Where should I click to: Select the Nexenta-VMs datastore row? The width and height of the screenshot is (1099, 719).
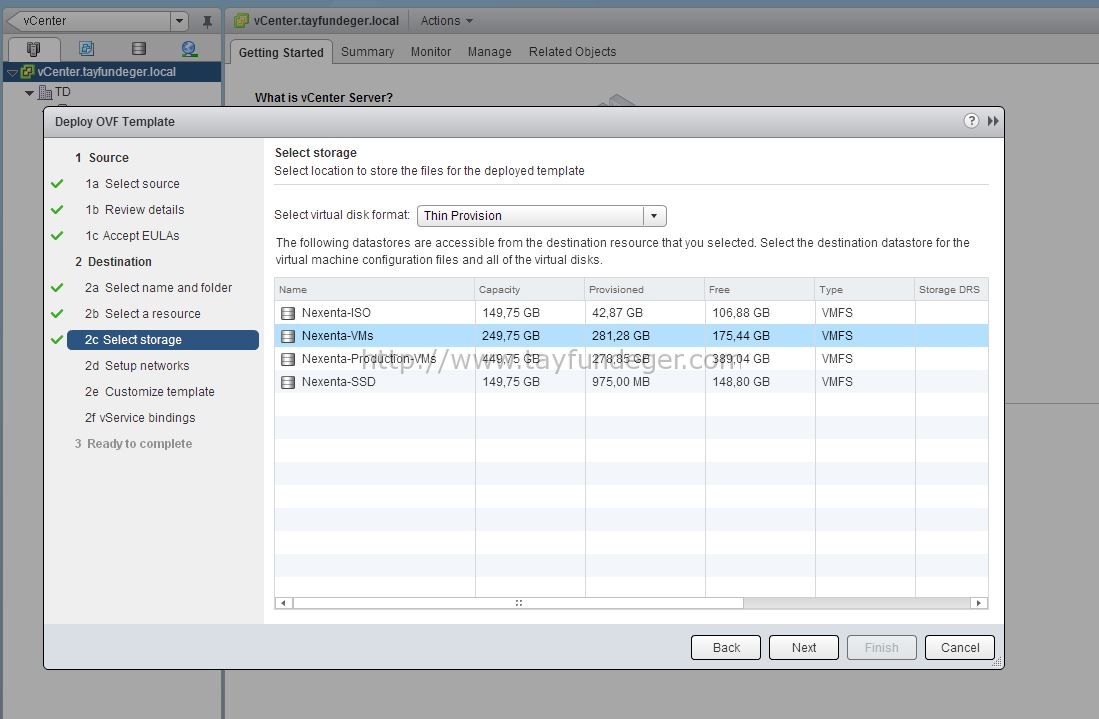pyautogui.click(x=632, y=336)
